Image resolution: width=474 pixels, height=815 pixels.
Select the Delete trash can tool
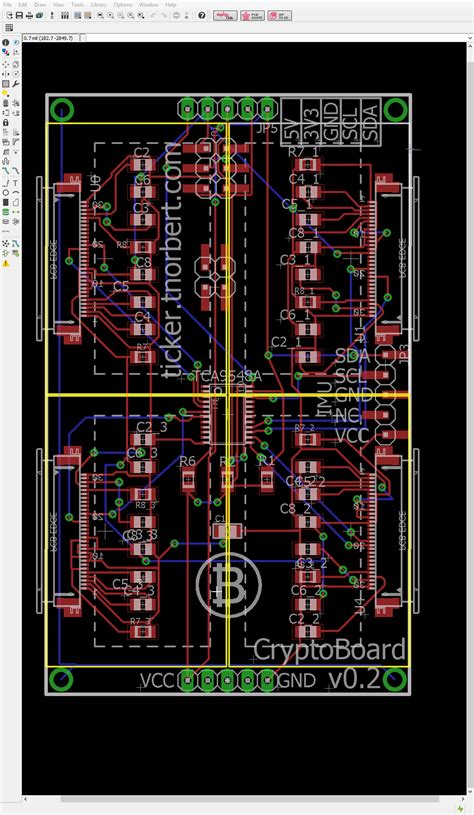coord(6,102)
